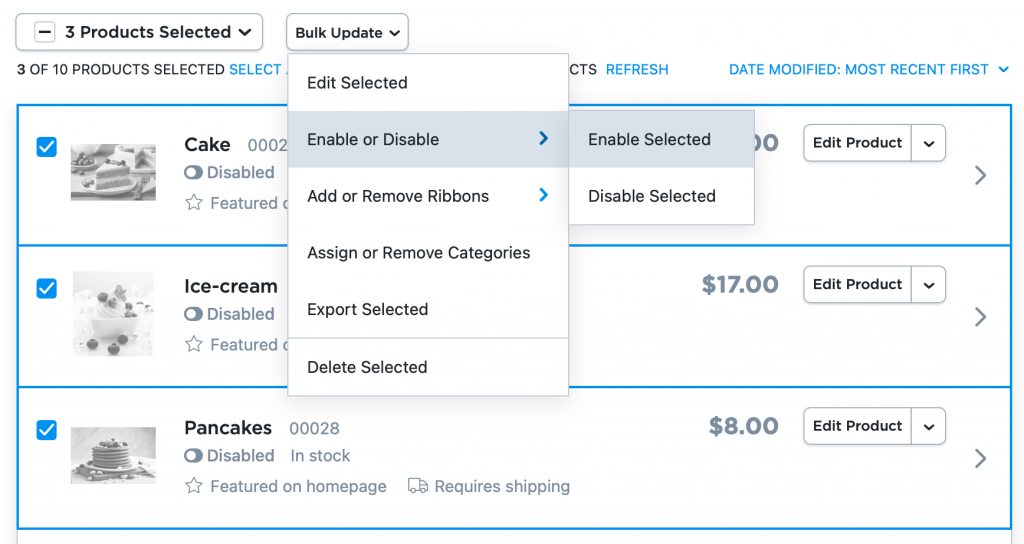Viewport: 1024px width, 544px height.
Task: Open the Bulk Update dropdown
Action: pos(347,32)
